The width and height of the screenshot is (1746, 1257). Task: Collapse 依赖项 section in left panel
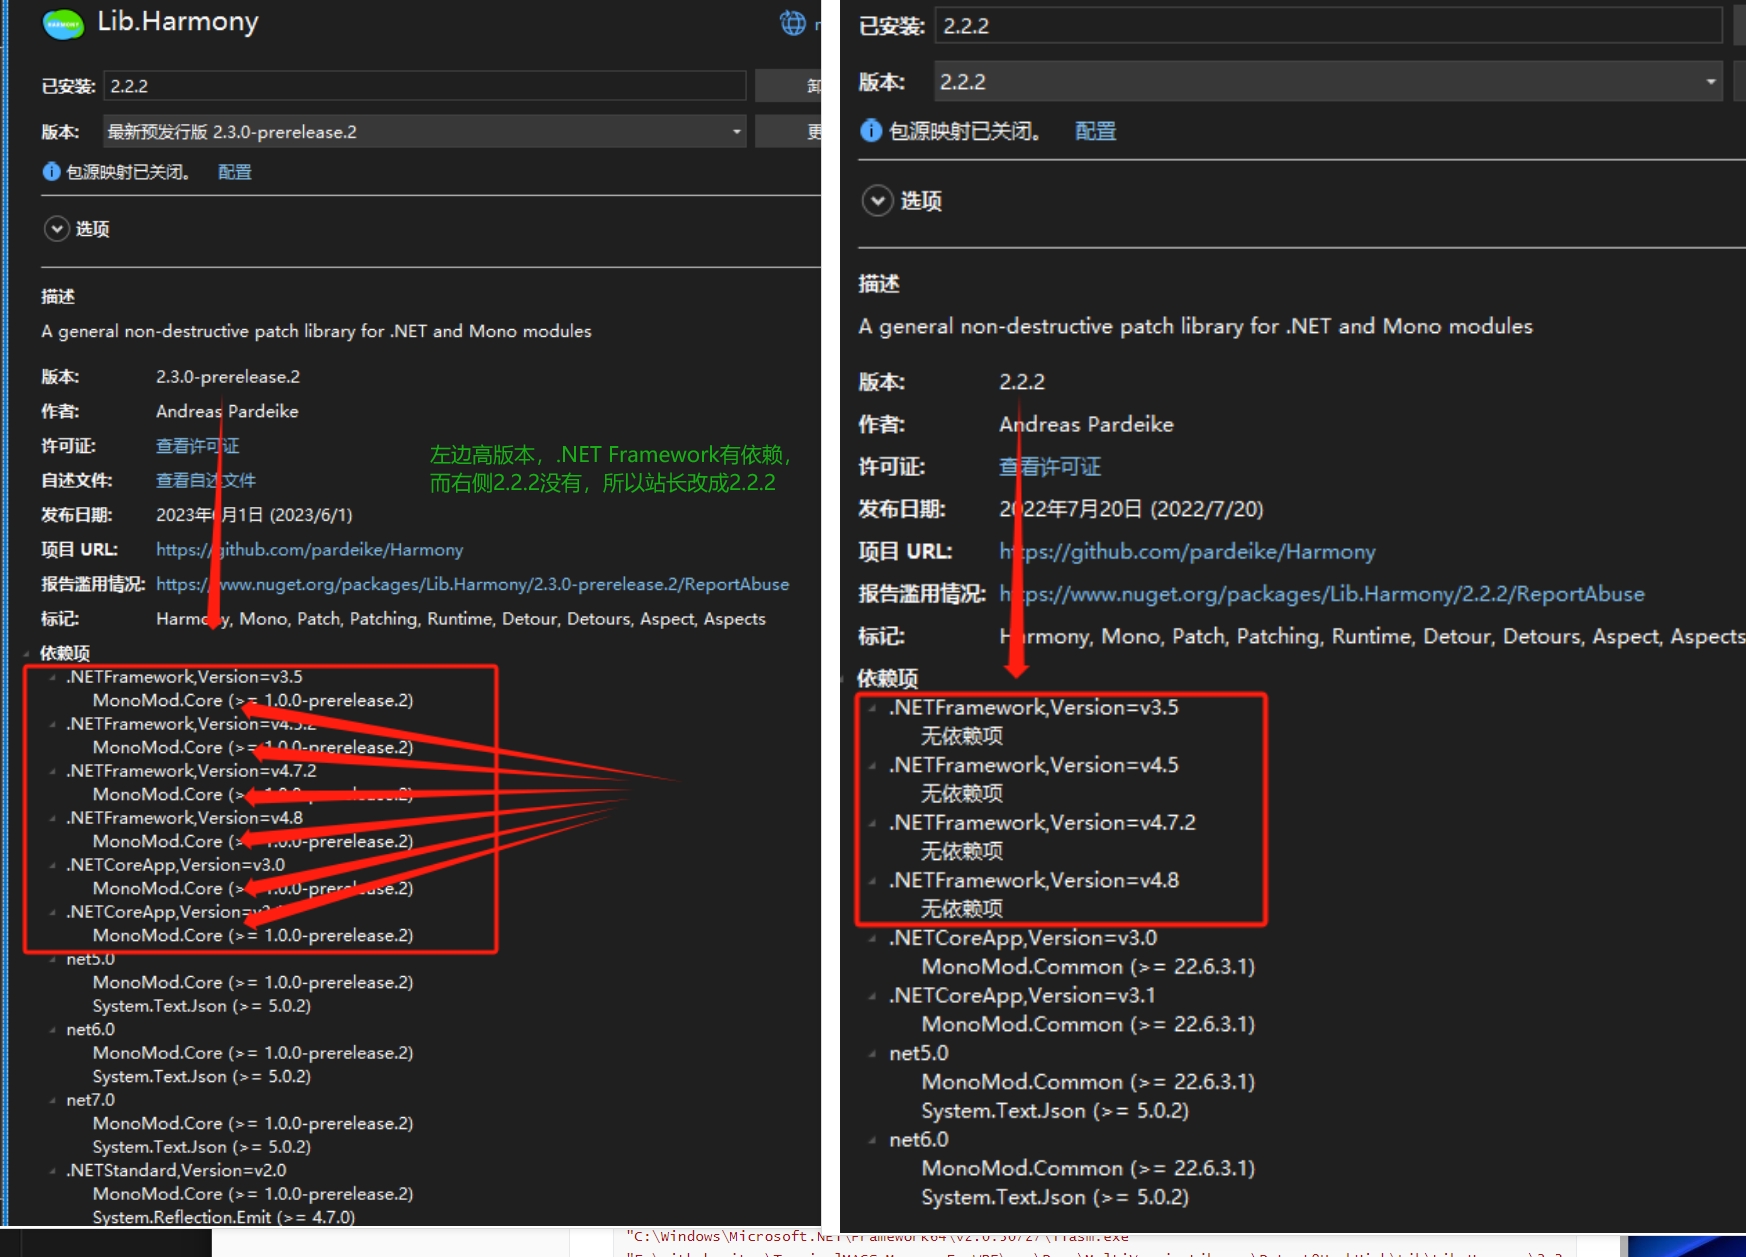[x=27, y=654]
